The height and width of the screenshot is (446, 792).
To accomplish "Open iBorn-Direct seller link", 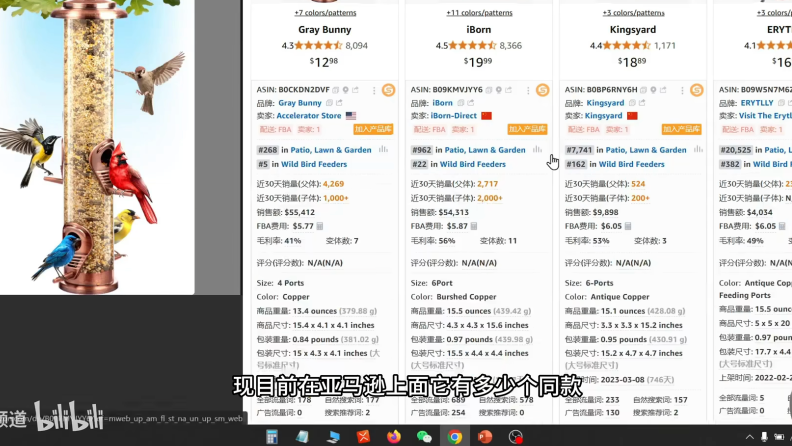I will click(x=454, y=116).
